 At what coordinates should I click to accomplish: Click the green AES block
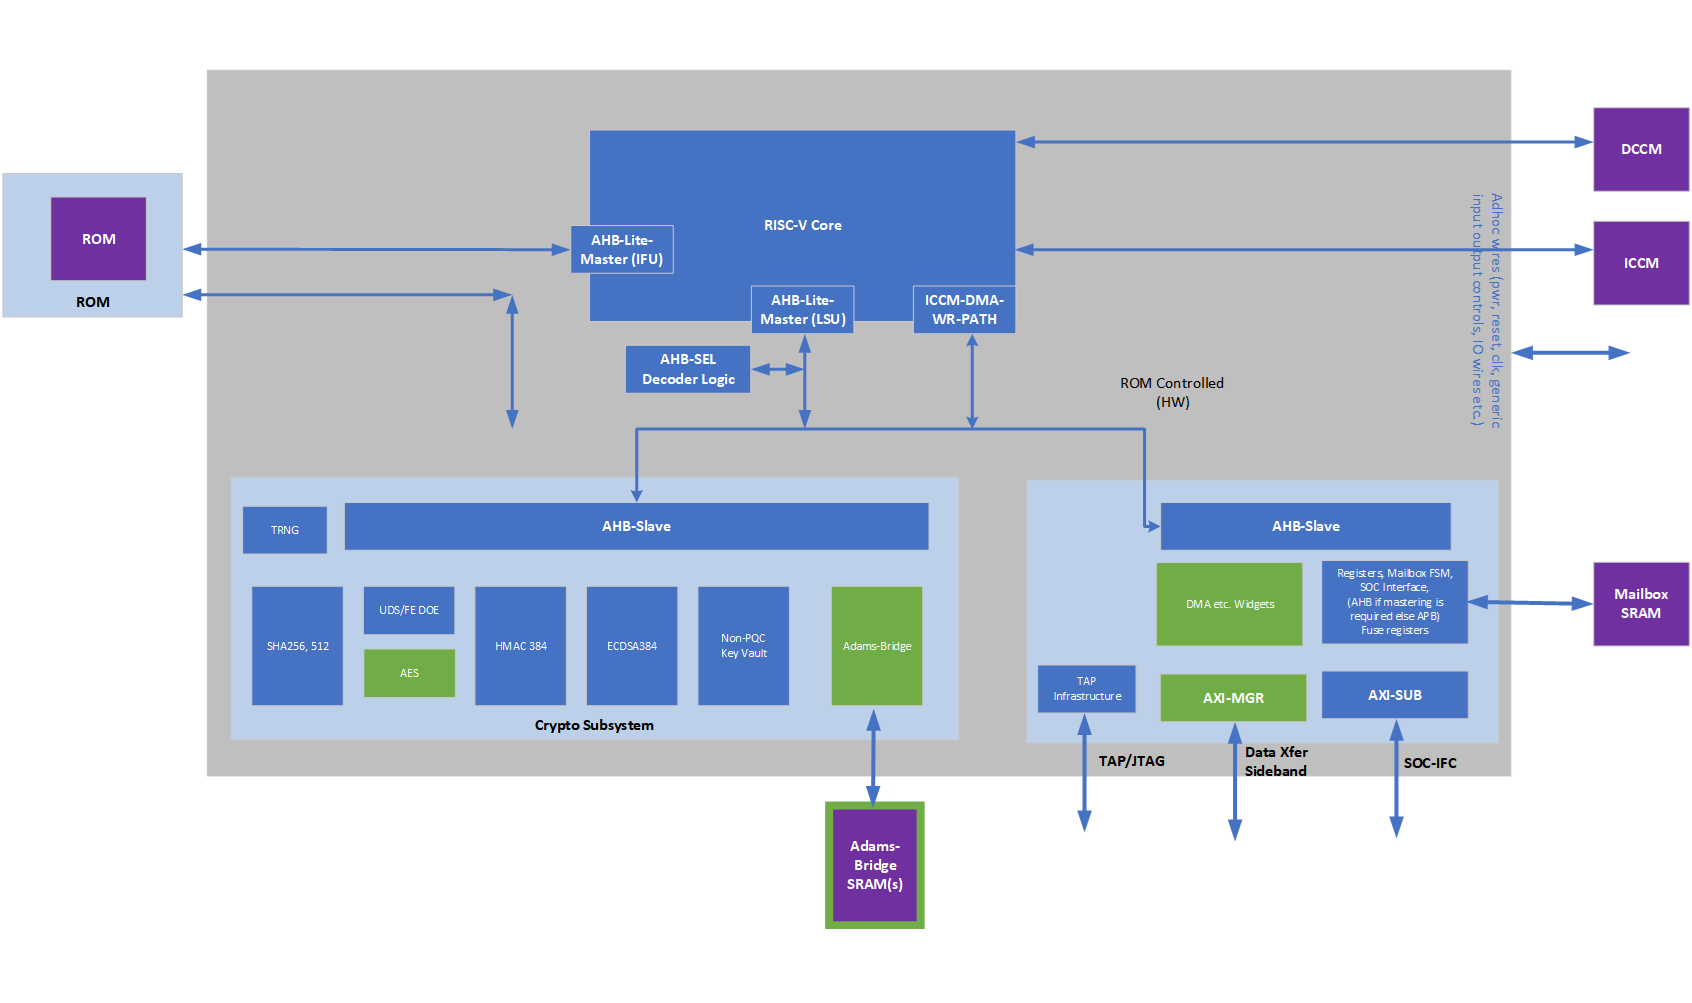tap(409, 673)
